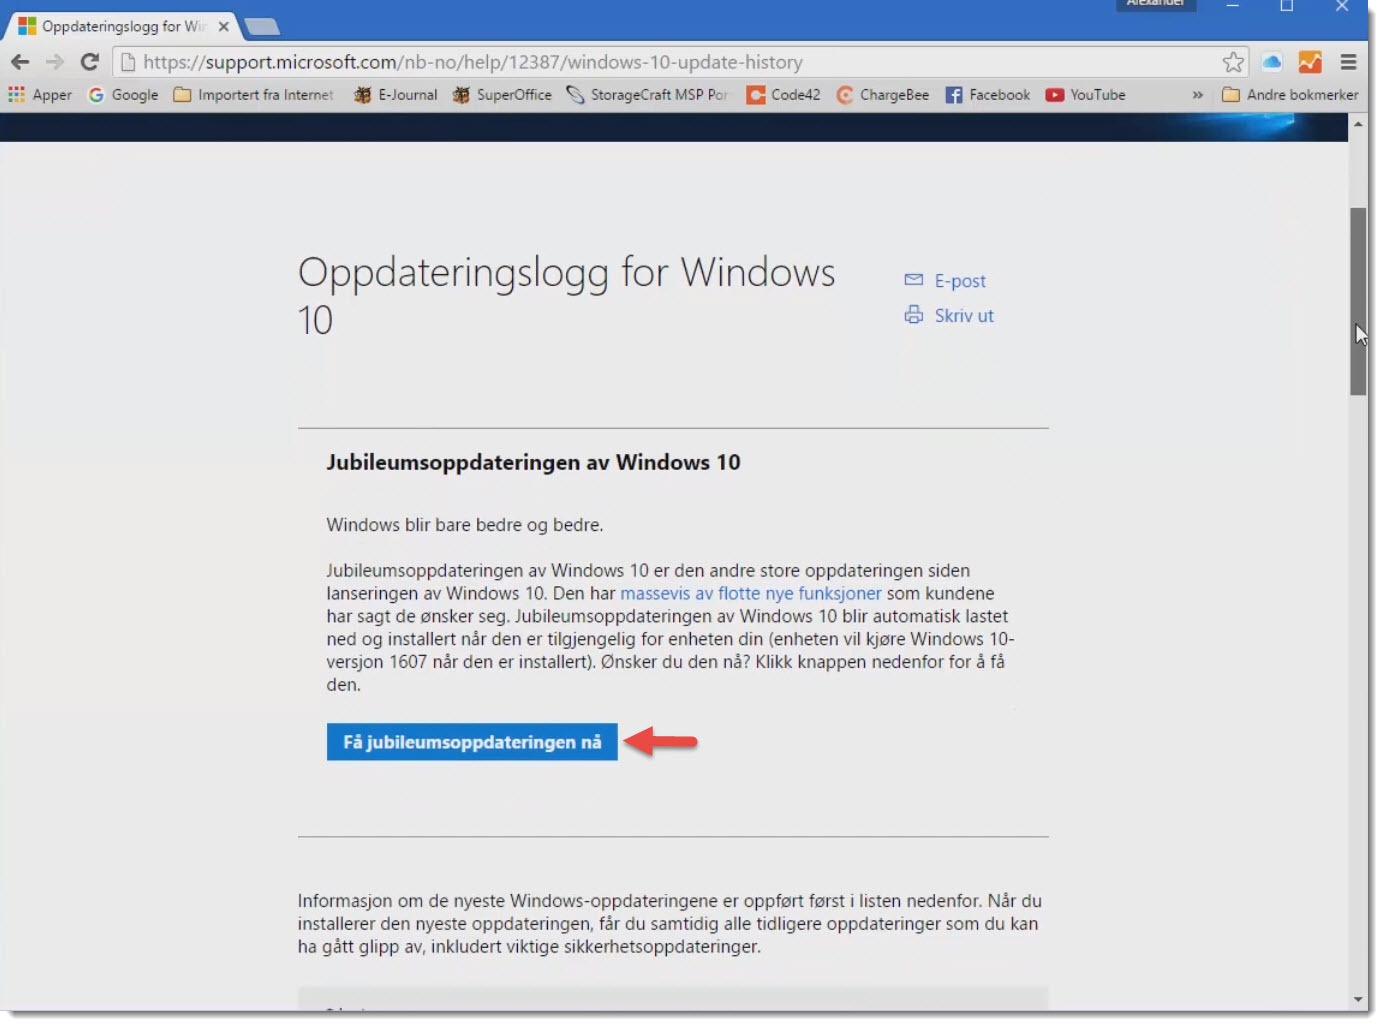
Task: Click the page info icon in address bar
Action: pos(128,62)
